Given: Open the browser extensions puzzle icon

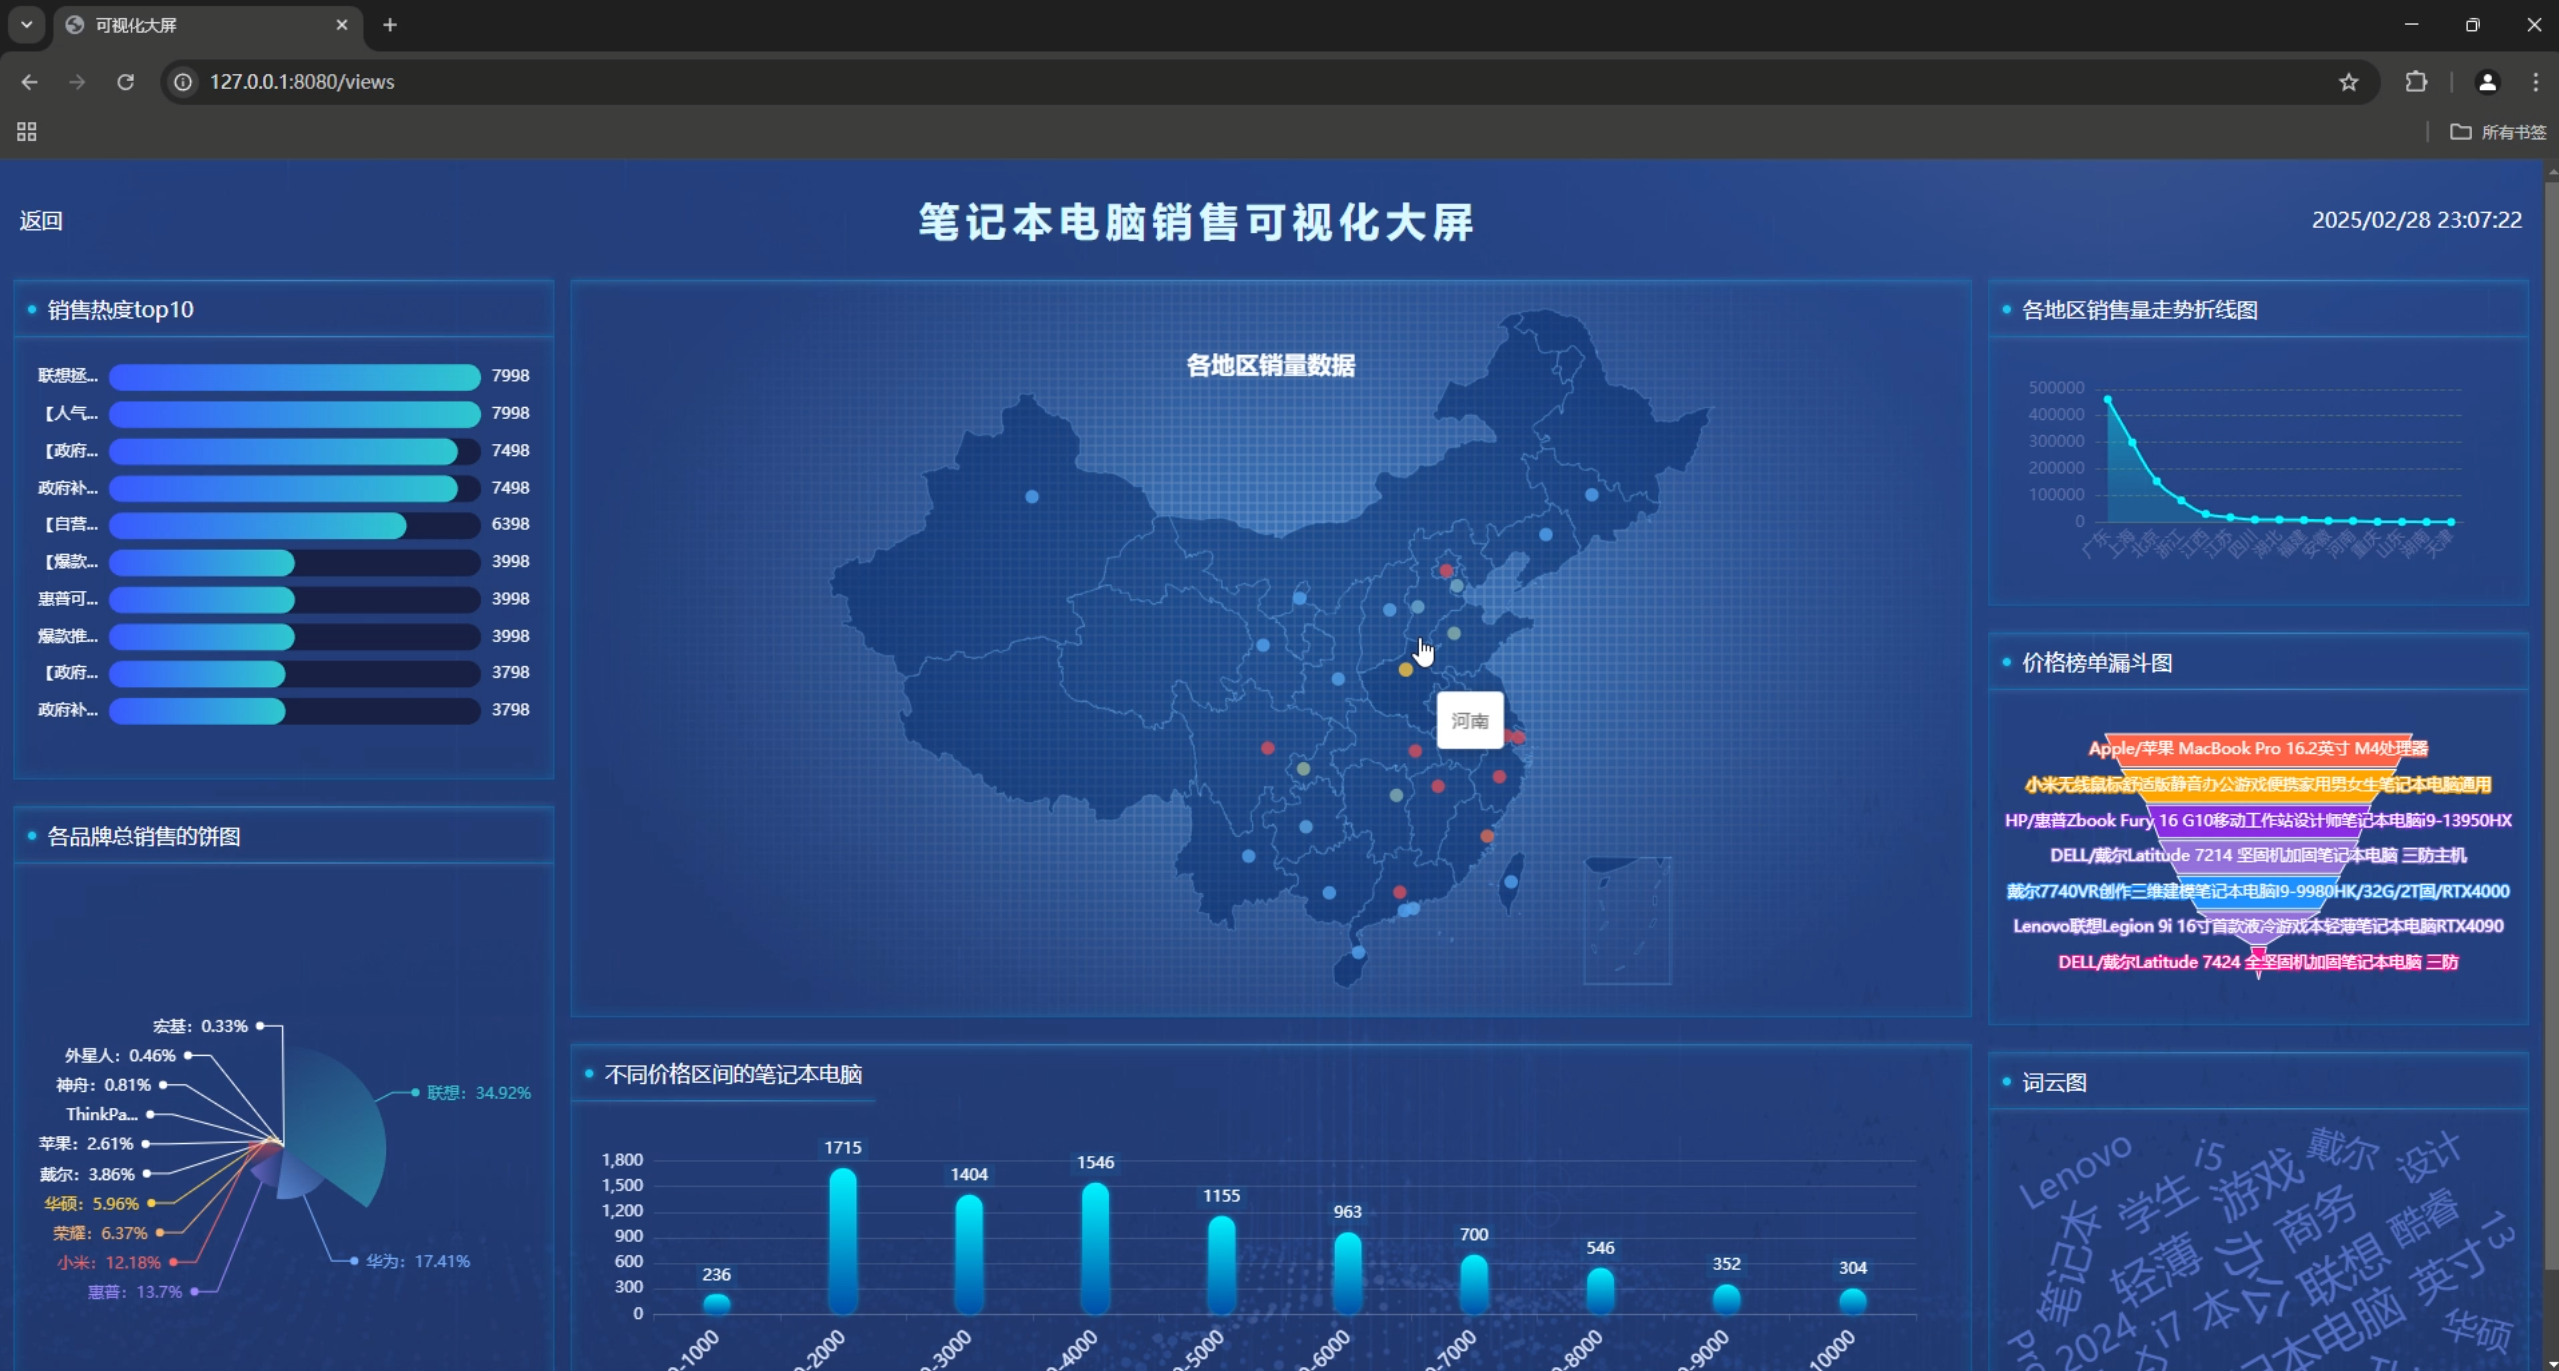Looking at the screenshot, I should point(2416,82).
